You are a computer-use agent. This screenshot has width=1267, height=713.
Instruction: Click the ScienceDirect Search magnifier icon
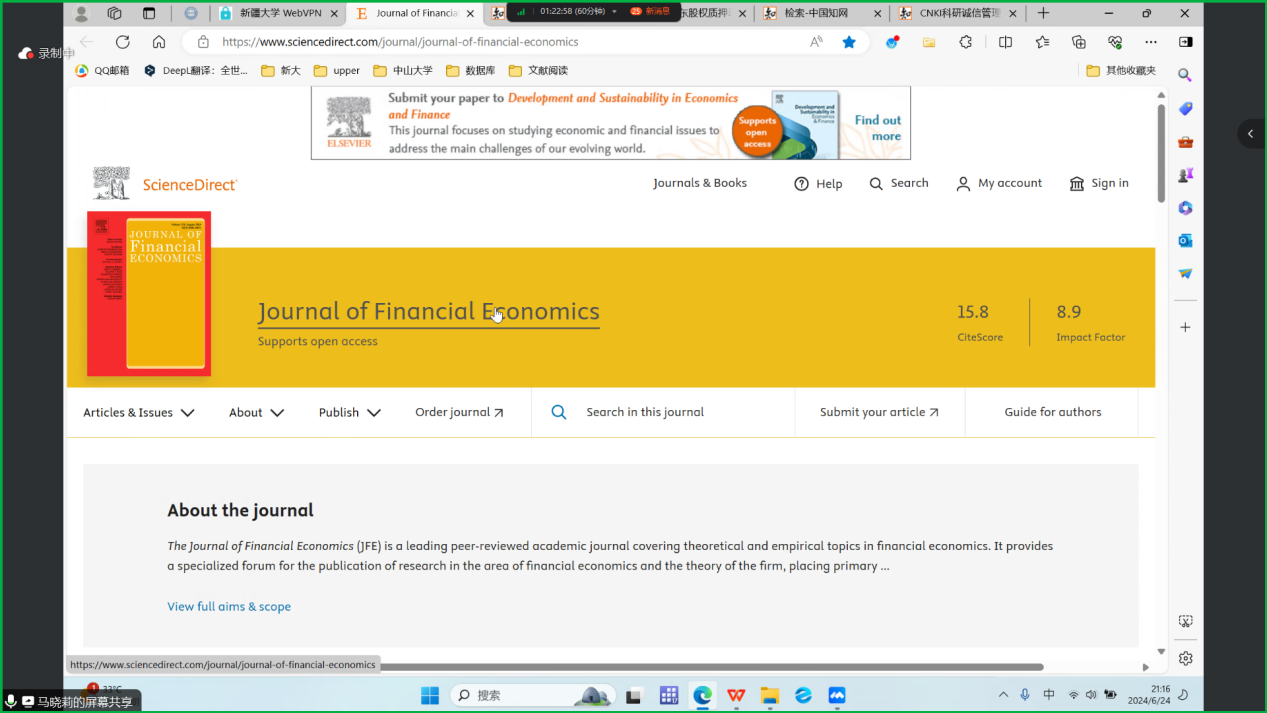click(876, 184)
